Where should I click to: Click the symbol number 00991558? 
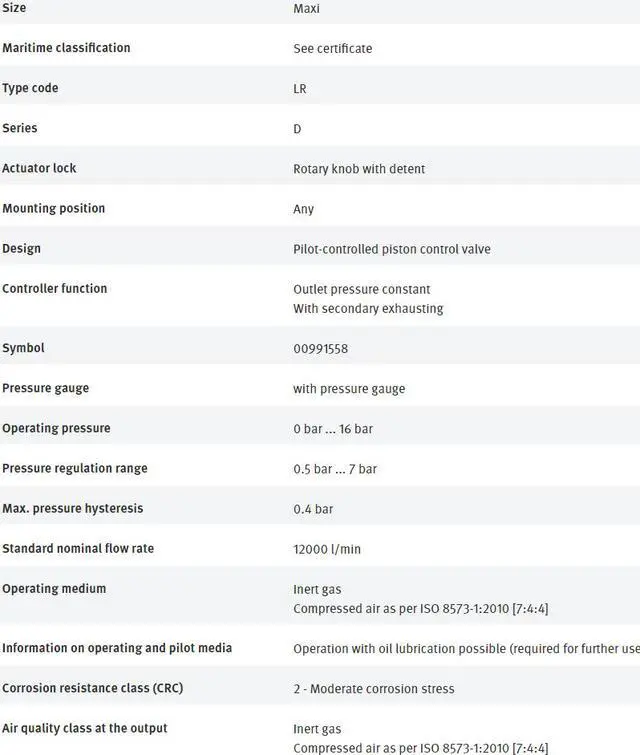point(320,349)
